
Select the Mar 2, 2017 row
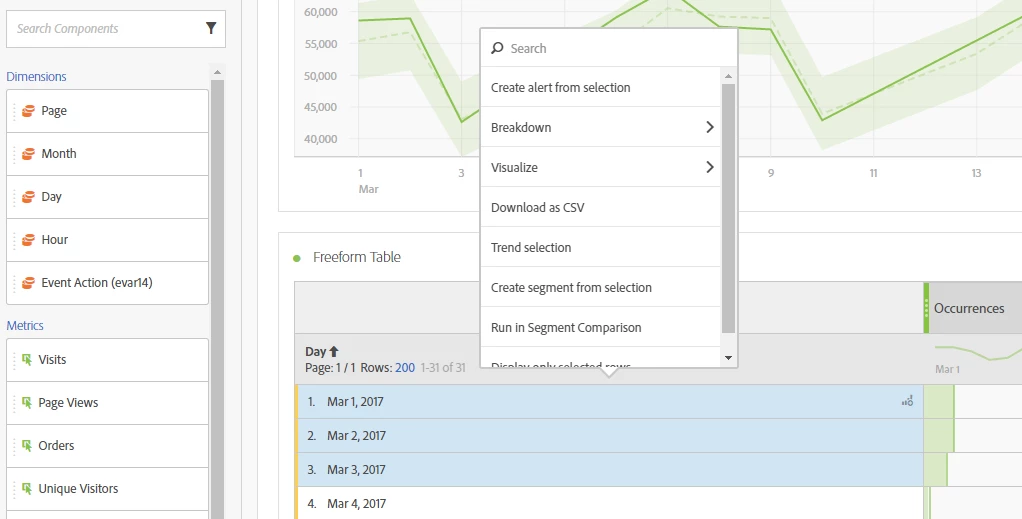tap(609, 436)
